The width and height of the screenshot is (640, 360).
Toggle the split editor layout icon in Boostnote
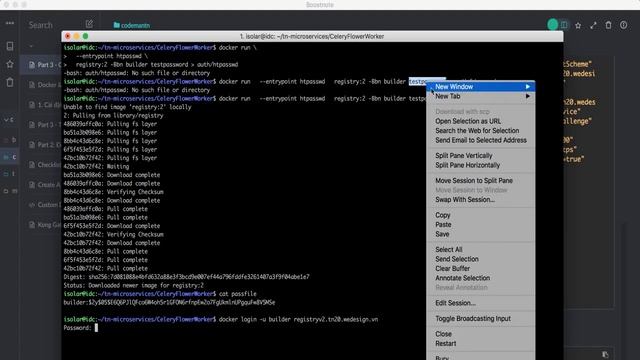coord(564,25)
